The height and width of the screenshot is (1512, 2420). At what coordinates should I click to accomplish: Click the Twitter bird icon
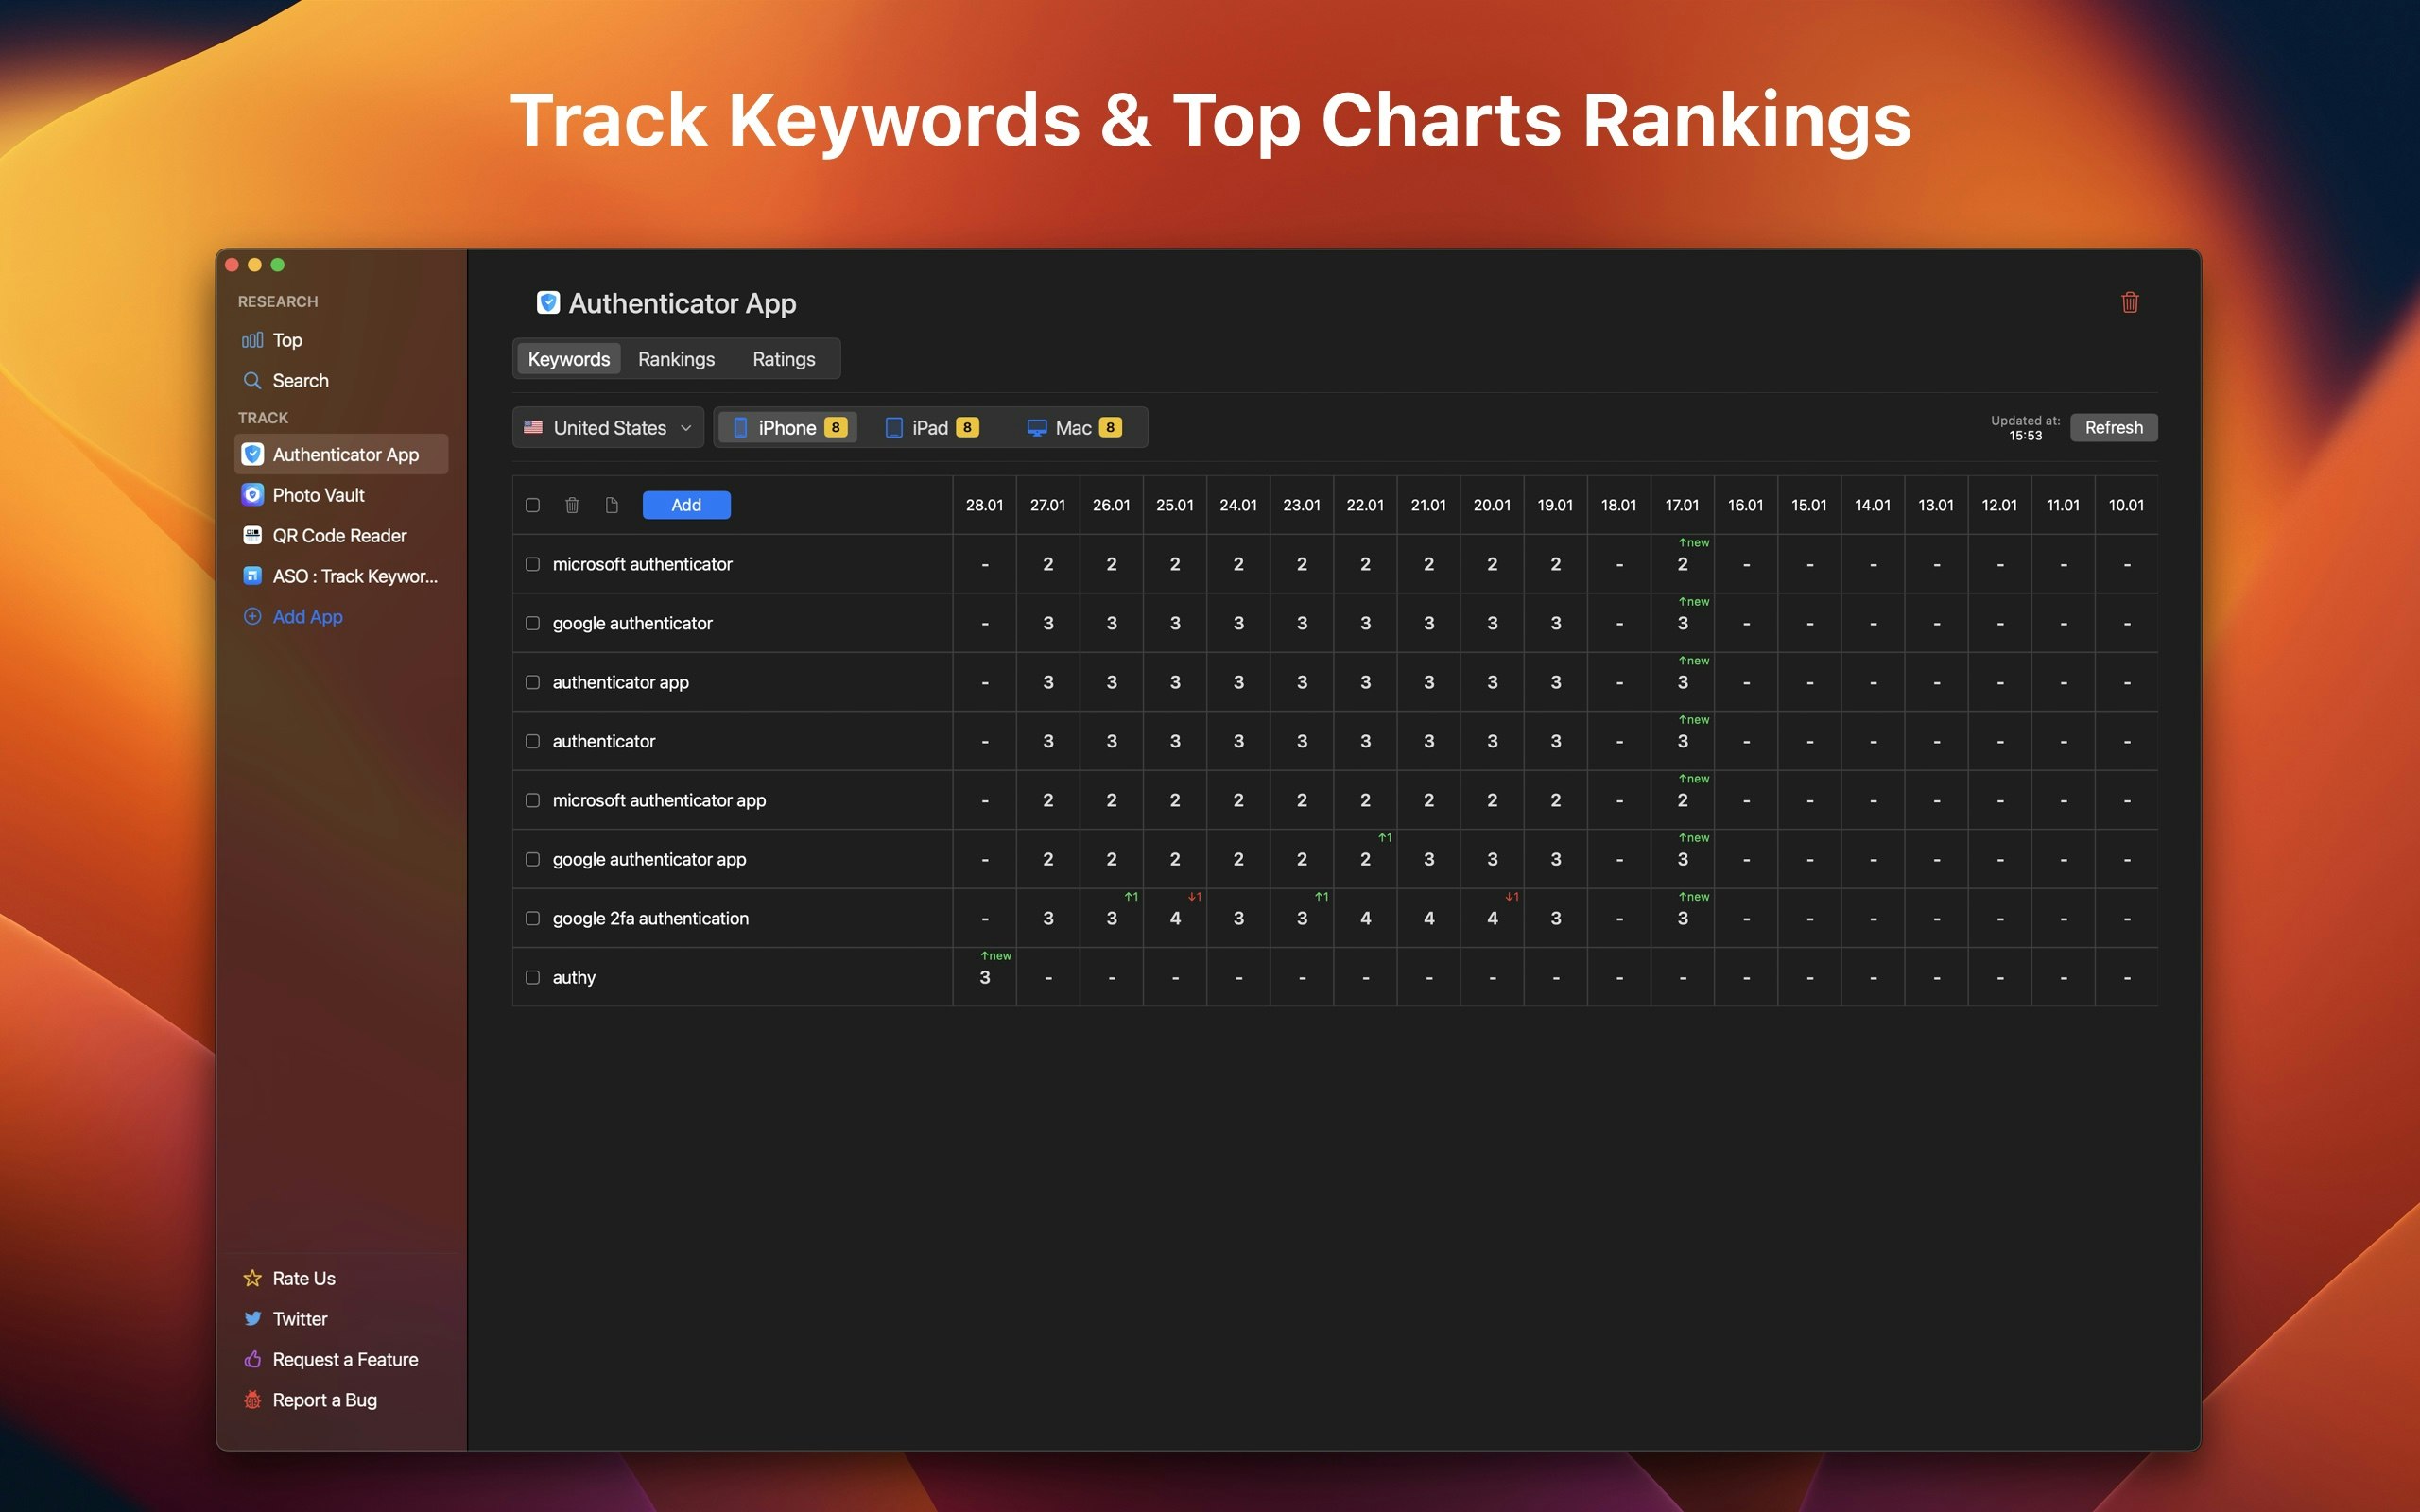pos(253,1319)
